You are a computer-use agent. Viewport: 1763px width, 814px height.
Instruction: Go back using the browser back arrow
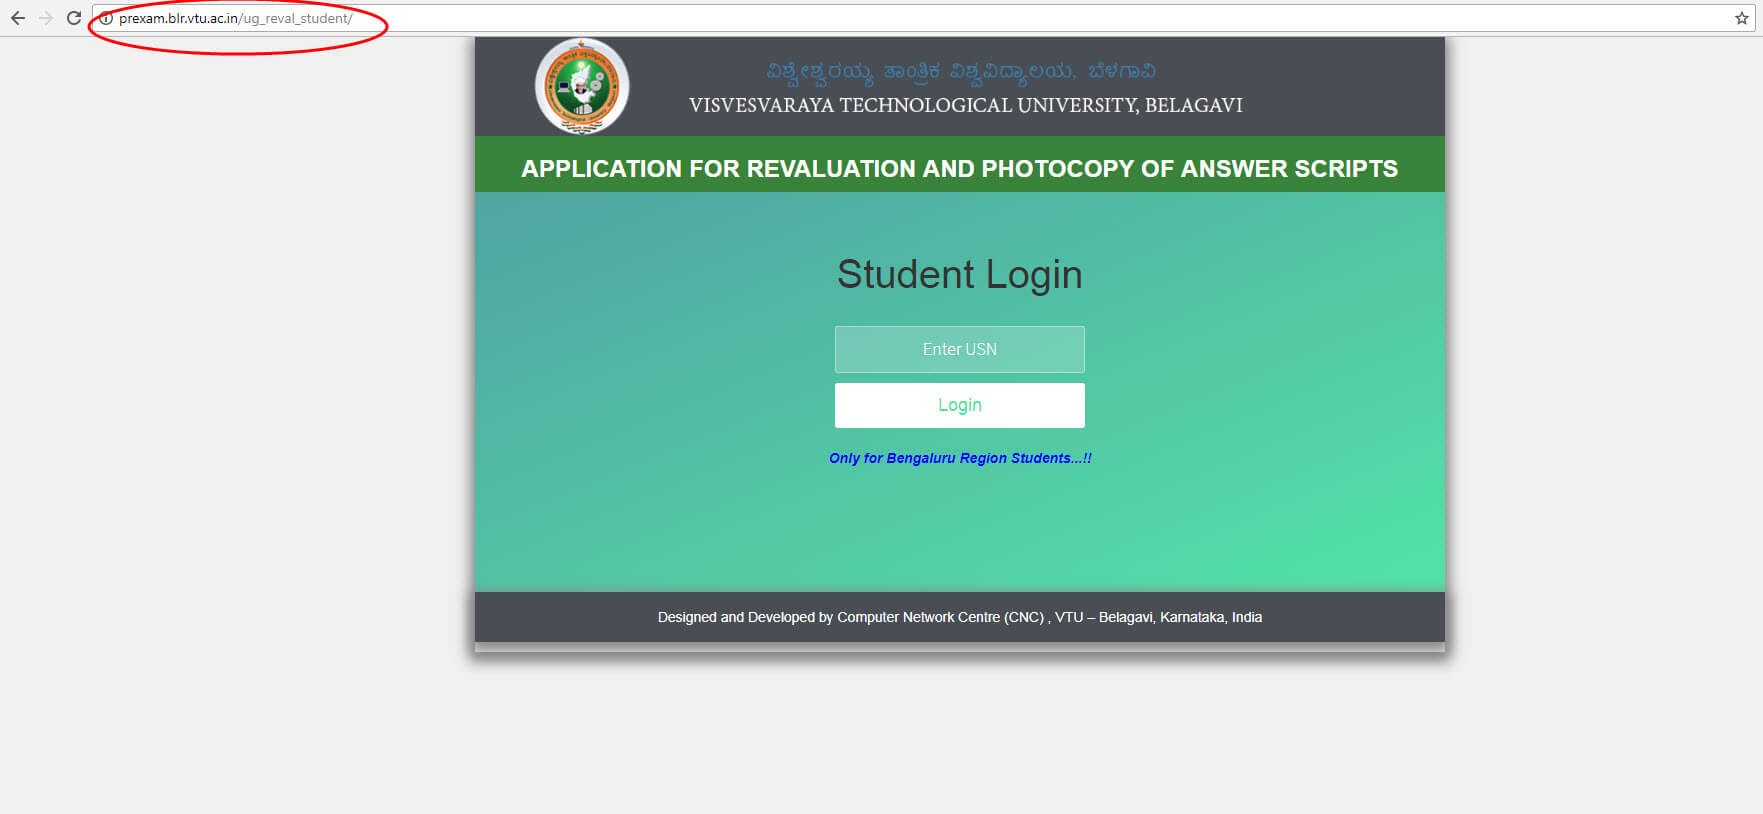[18, 18]
